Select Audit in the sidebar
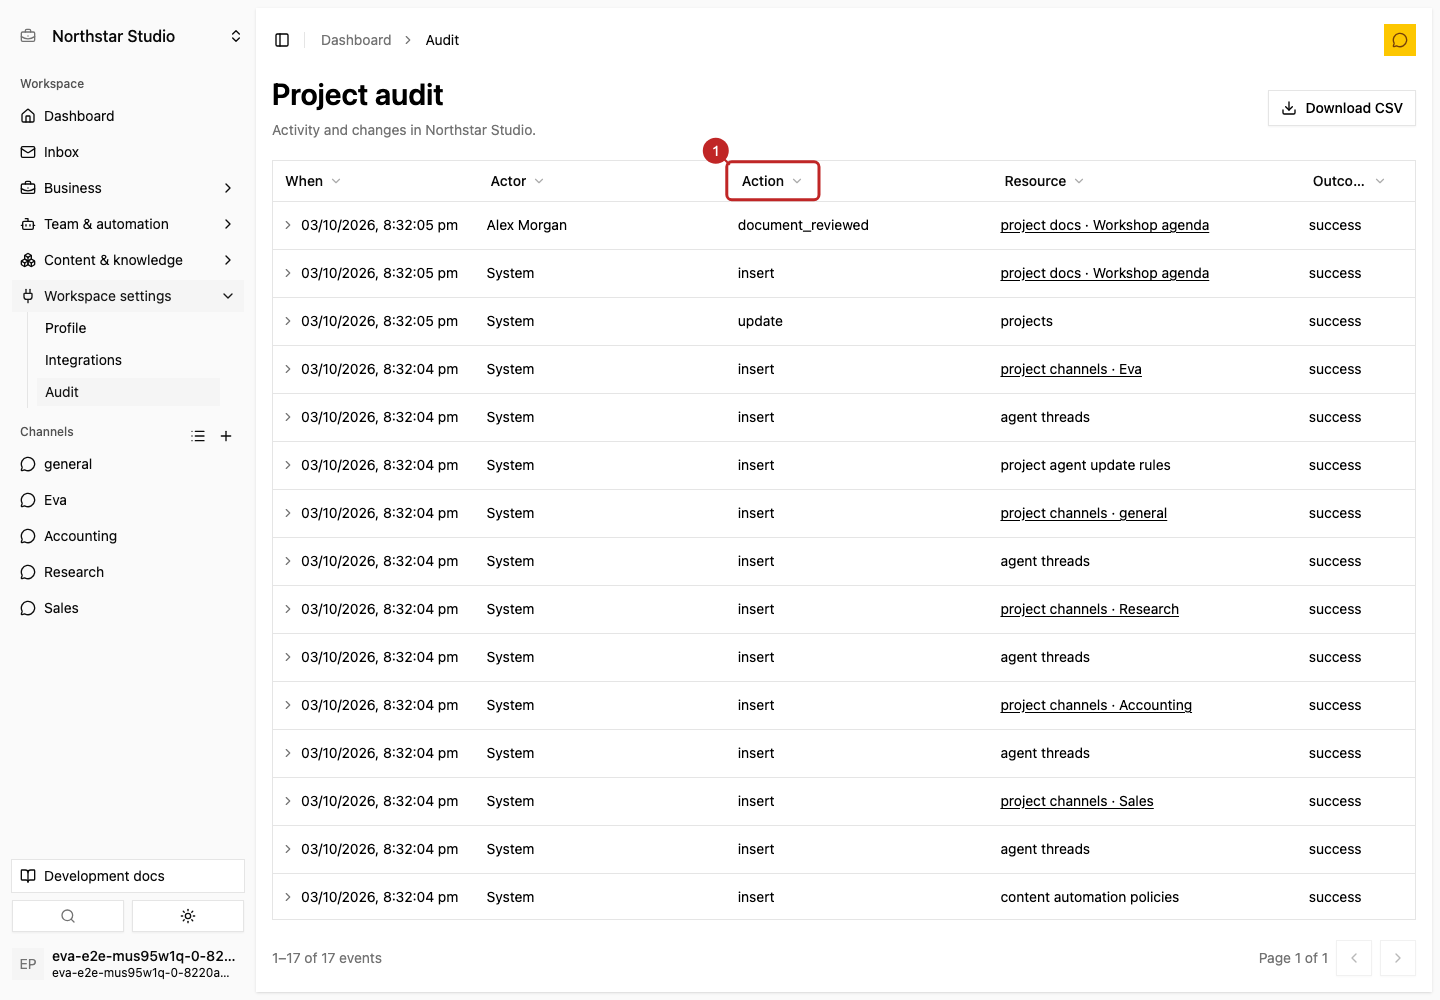Screen dimensions: 1440x1000 click(x=128, y=392)
